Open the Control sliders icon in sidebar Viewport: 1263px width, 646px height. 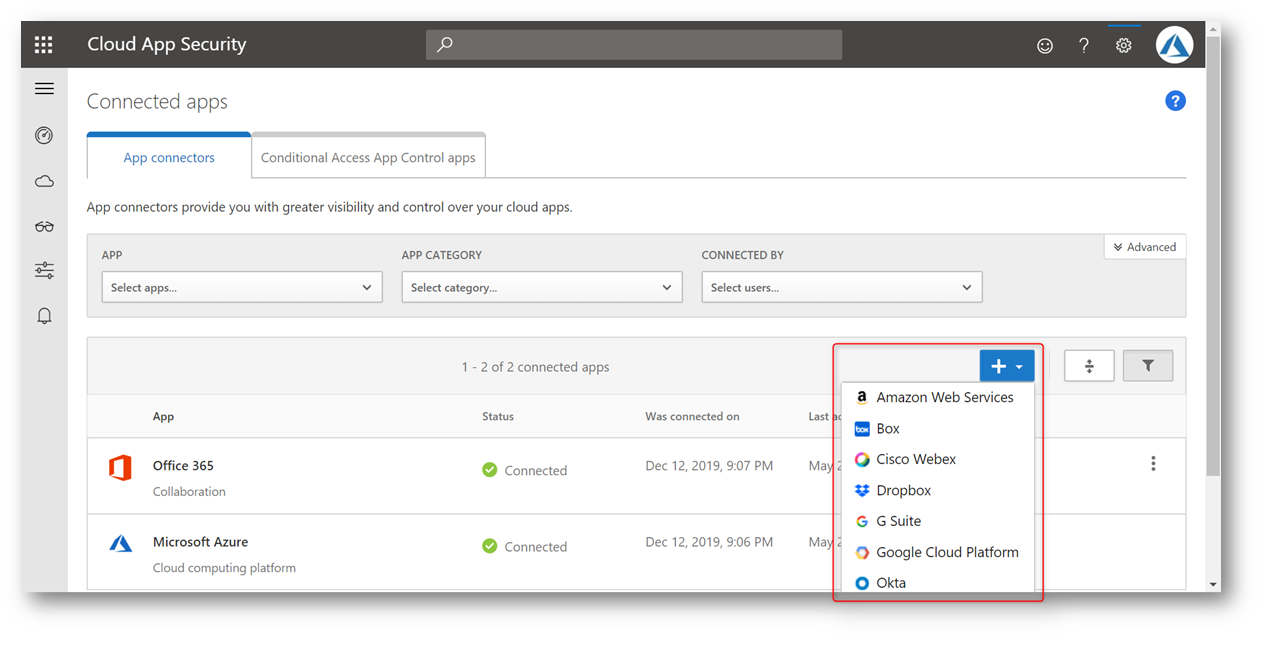(x=44, y=270)
